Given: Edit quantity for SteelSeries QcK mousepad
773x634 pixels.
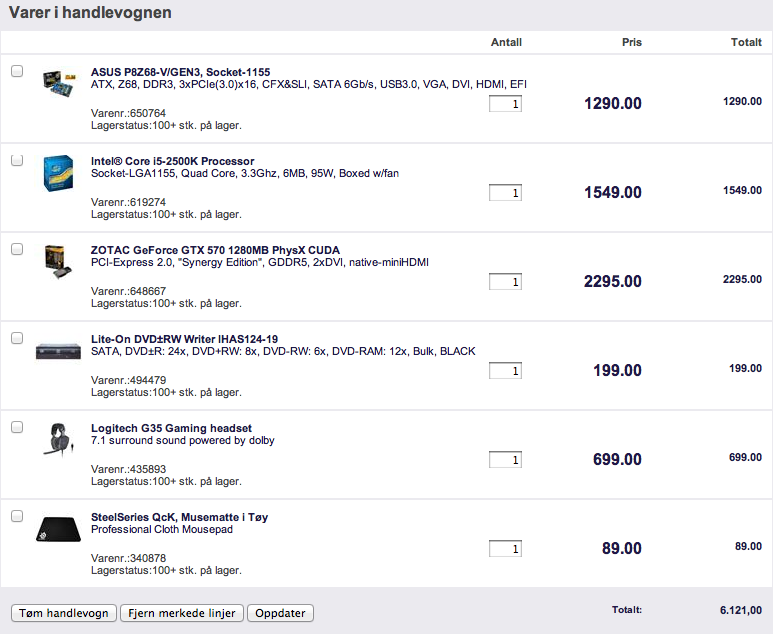Looking at the screenshot, I should tap(505, 549).
